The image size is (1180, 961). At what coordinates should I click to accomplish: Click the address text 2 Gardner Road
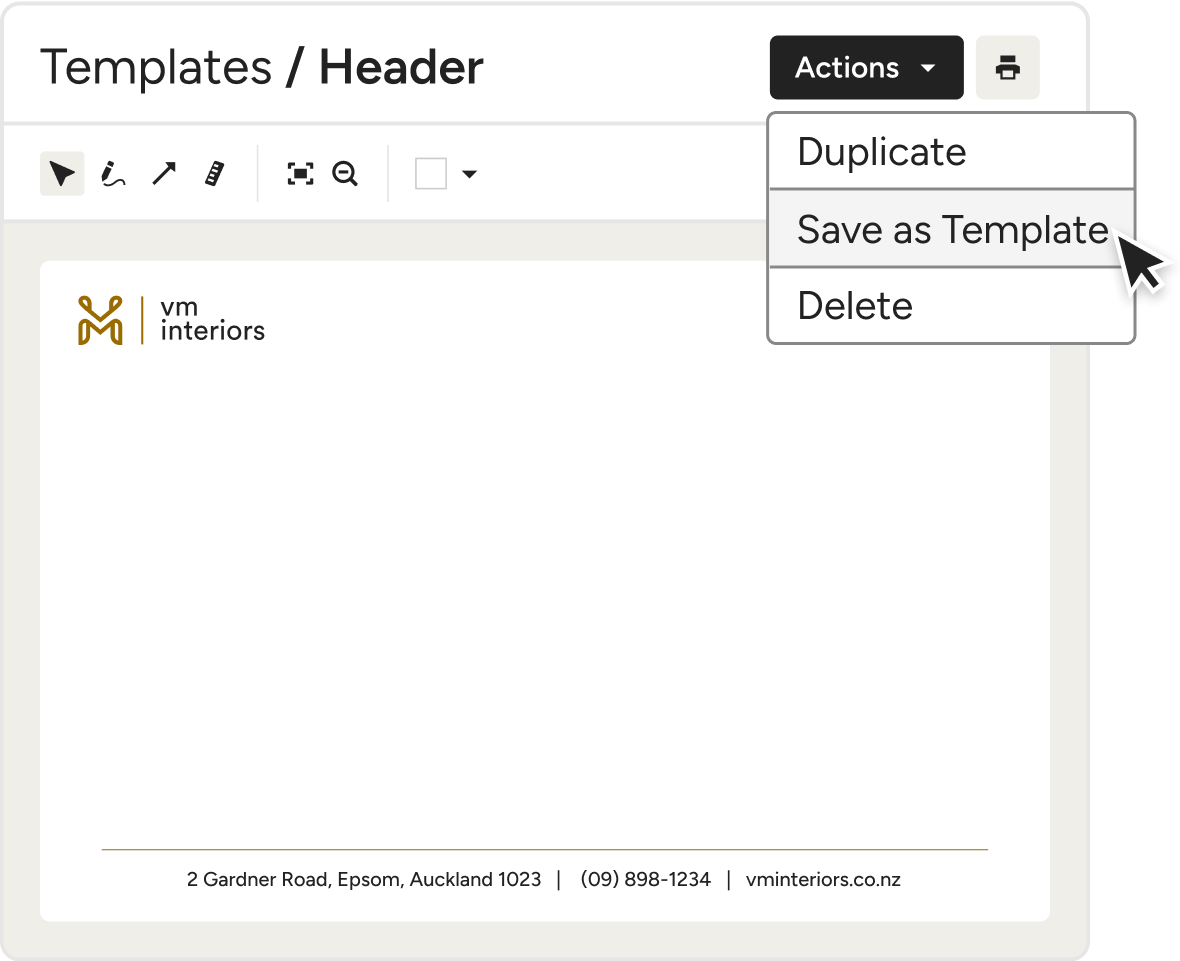[x=363, y=879]
